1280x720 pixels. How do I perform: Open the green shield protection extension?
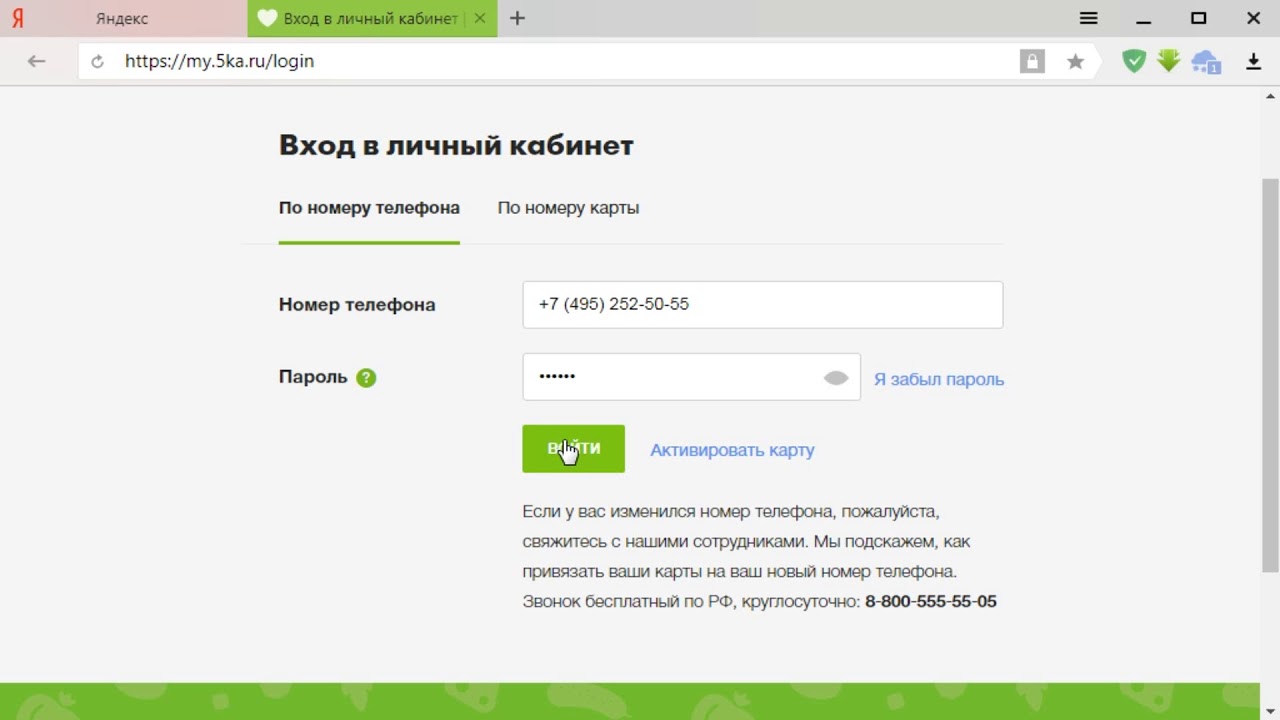(x=1133, y=61)
